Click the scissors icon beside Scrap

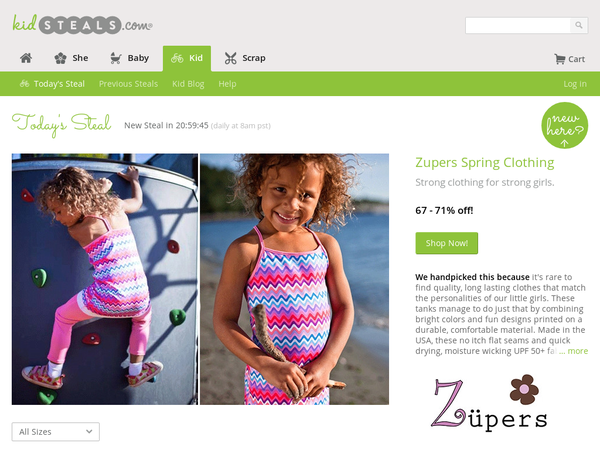230,58
